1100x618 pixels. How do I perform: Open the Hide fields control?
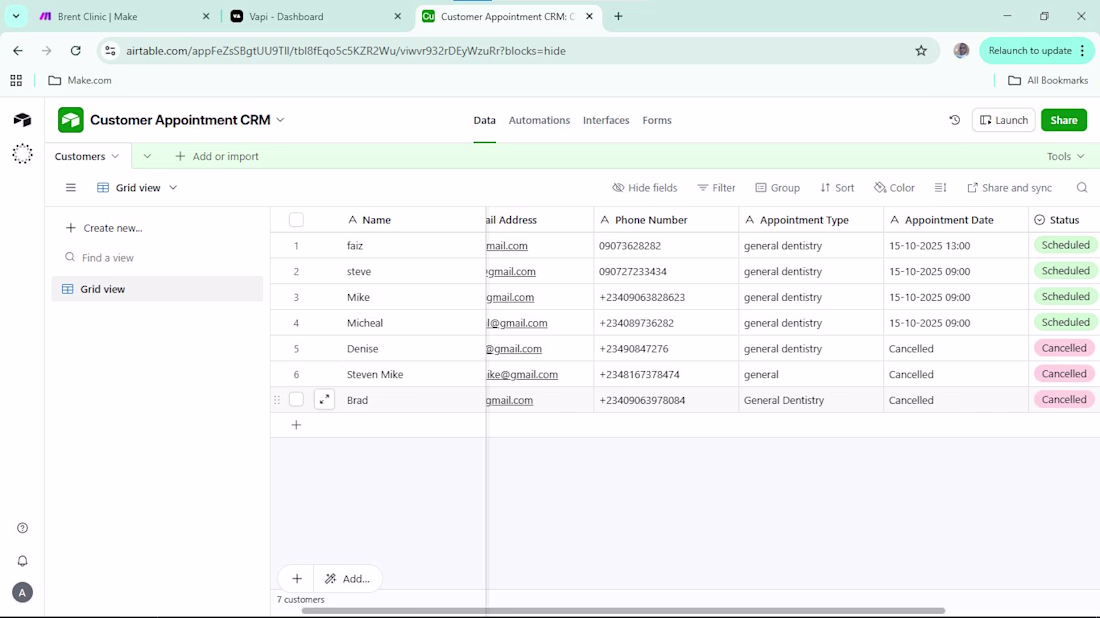point(645,188)
